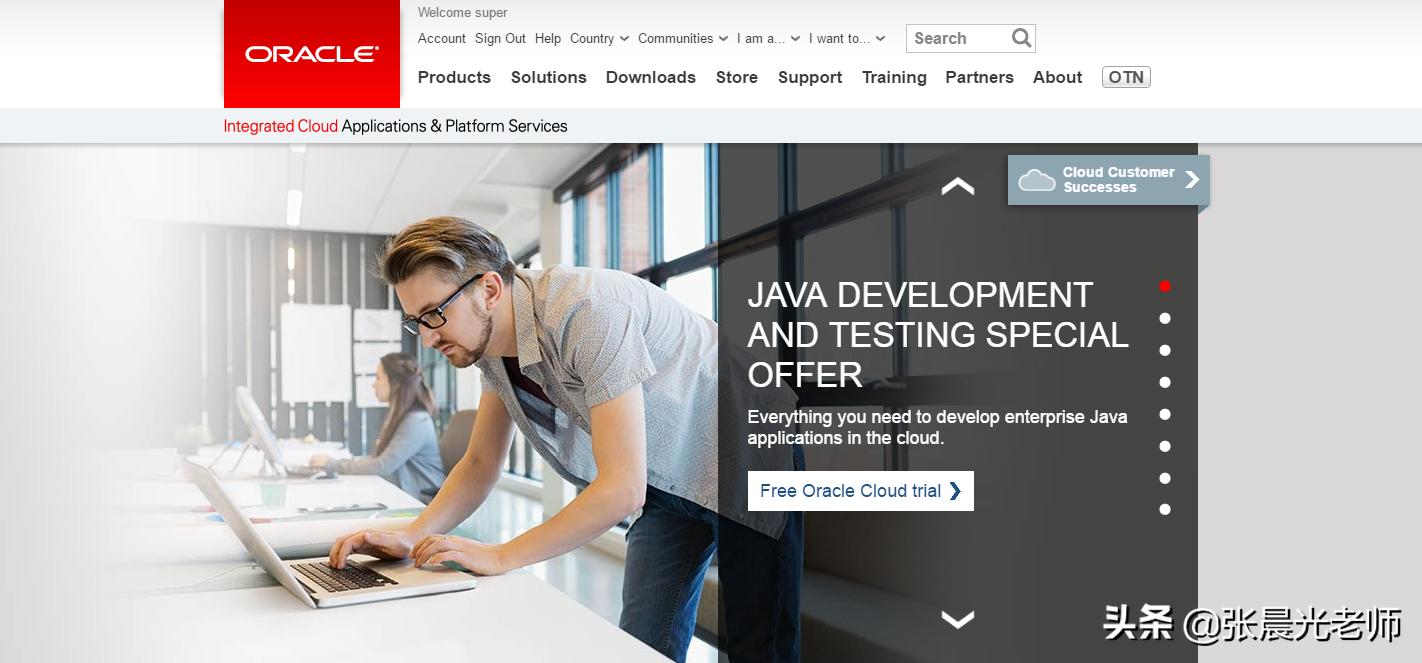
Task: Click the Free Oracle Cloud trial button
Action: [860, 491]
